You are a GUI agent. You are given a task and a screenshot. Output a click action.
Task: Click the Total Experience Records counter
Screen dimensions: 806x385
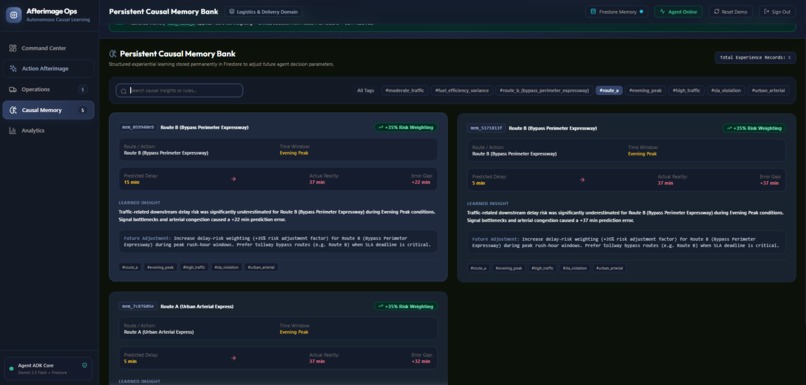755,58
